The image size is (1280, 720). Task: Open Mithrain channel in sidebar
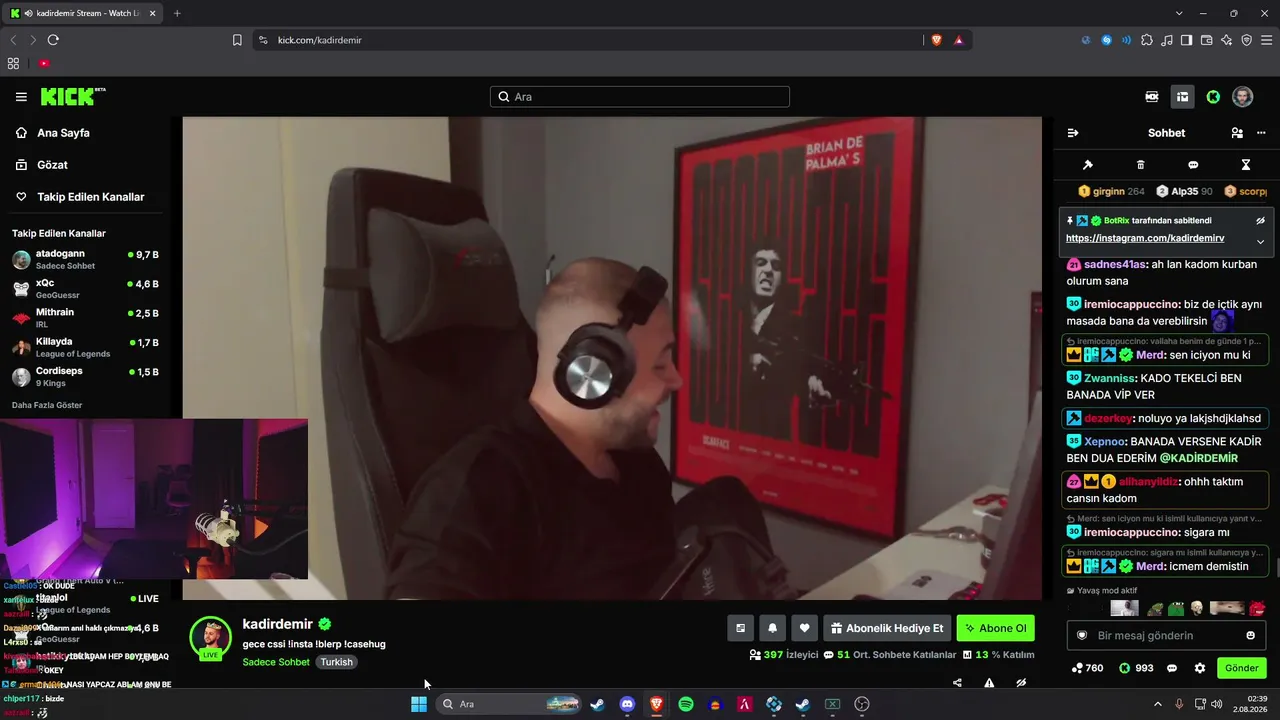[85, 318]
